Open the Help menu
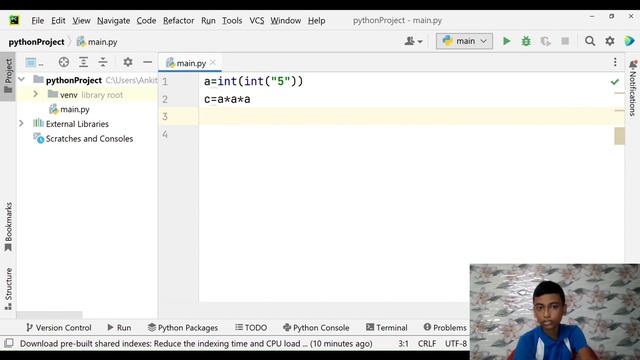Image resolution: width=640 pixels, height=360 pixels. click(x=316, y=20)
